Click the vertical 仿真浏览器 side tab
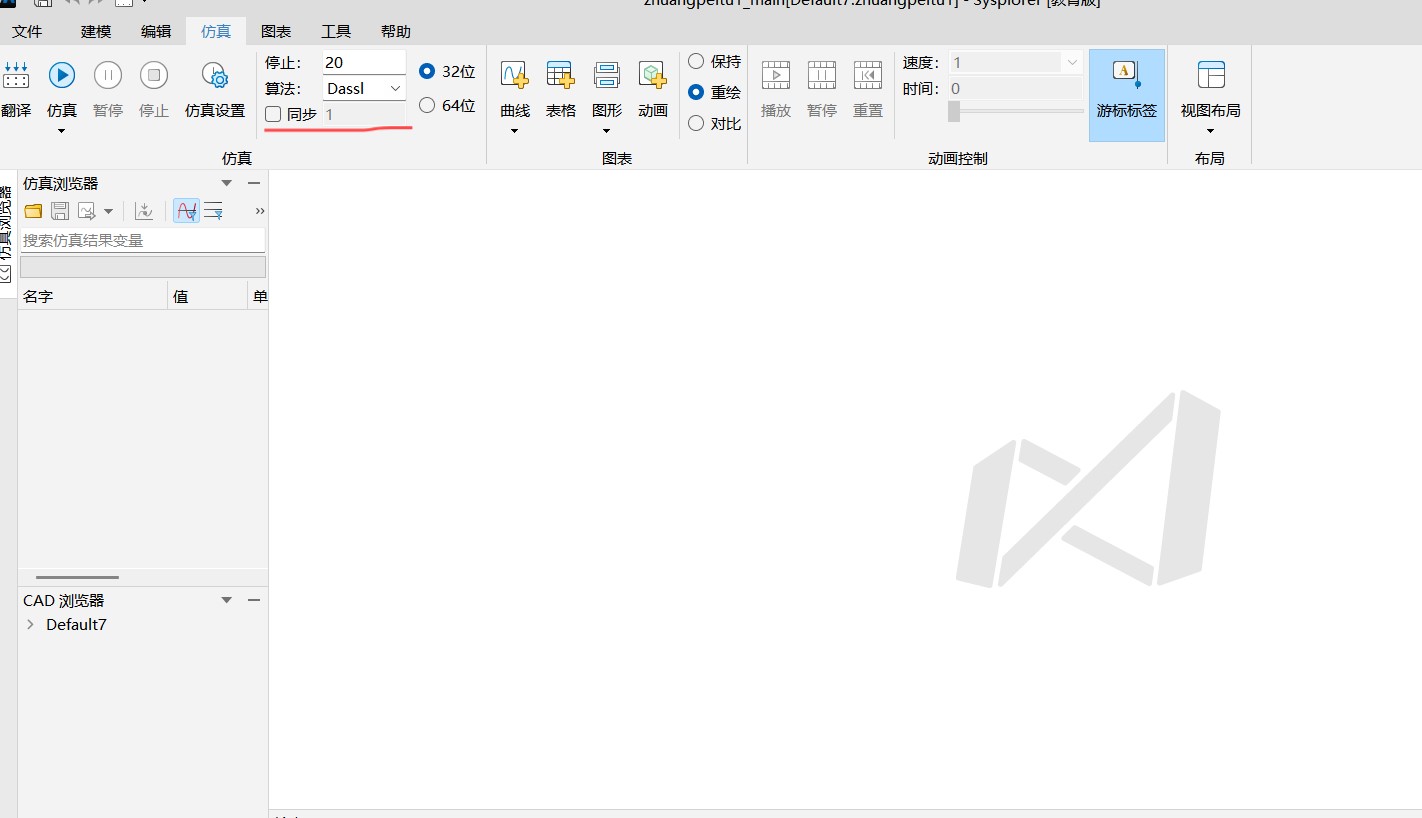This screenshot has height=818, width=1422. tap(7, 233)
